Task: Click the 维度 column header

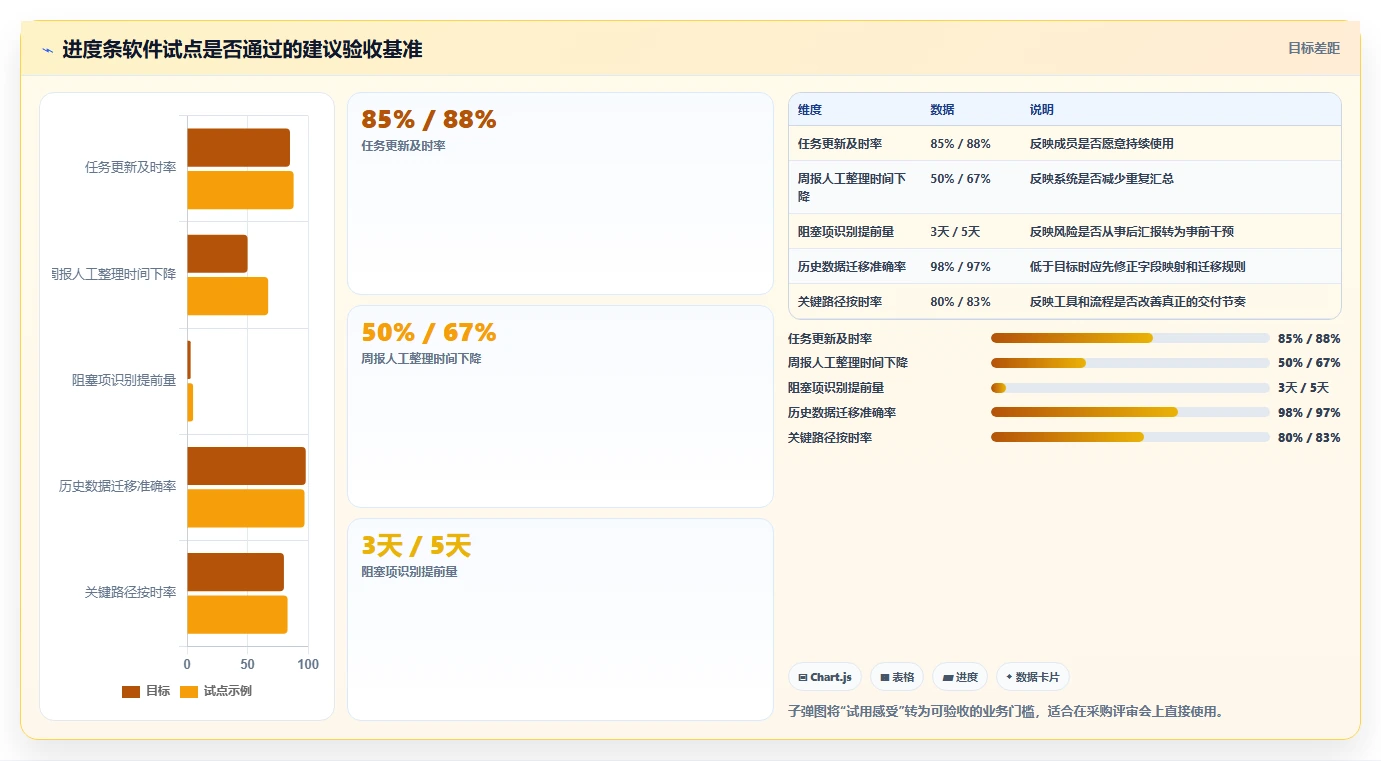Action: [x=810, y=110]
